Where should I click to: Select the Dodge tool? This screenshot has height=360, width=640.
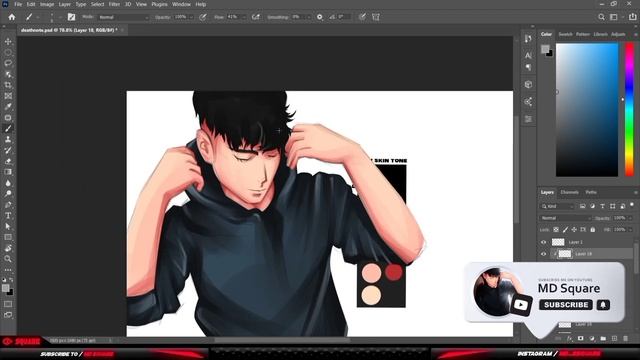[x=8, y=193]
